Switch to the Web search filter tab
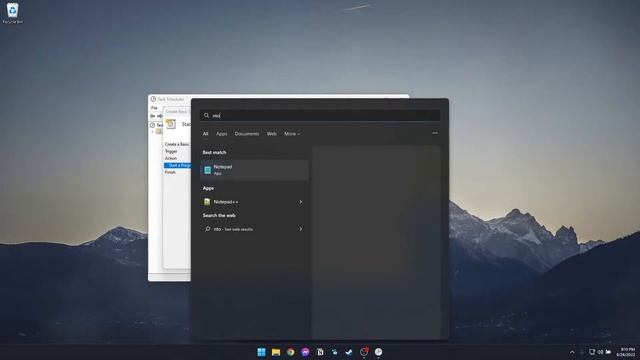The width and height of the screenshot is (640, 360). coord(271,134)
